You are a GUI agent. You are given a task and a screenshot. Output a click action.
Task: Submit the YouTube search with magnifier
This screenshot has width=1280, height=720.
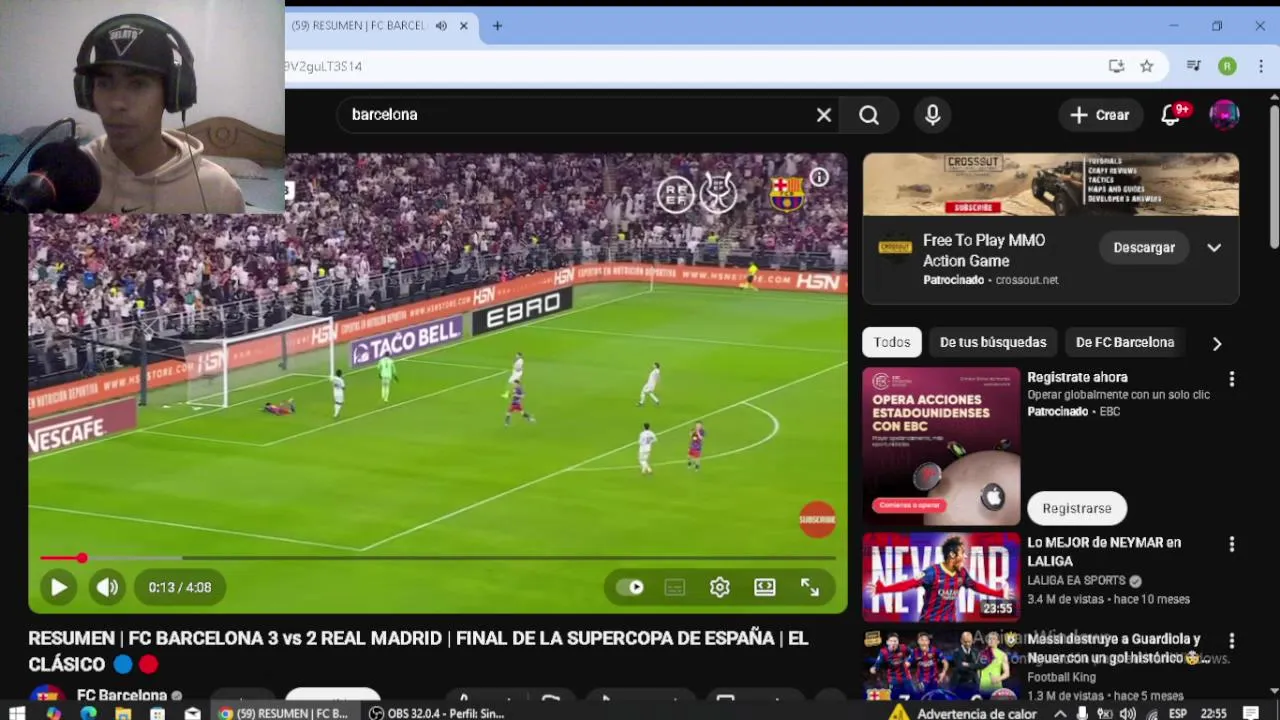point(869,115)
